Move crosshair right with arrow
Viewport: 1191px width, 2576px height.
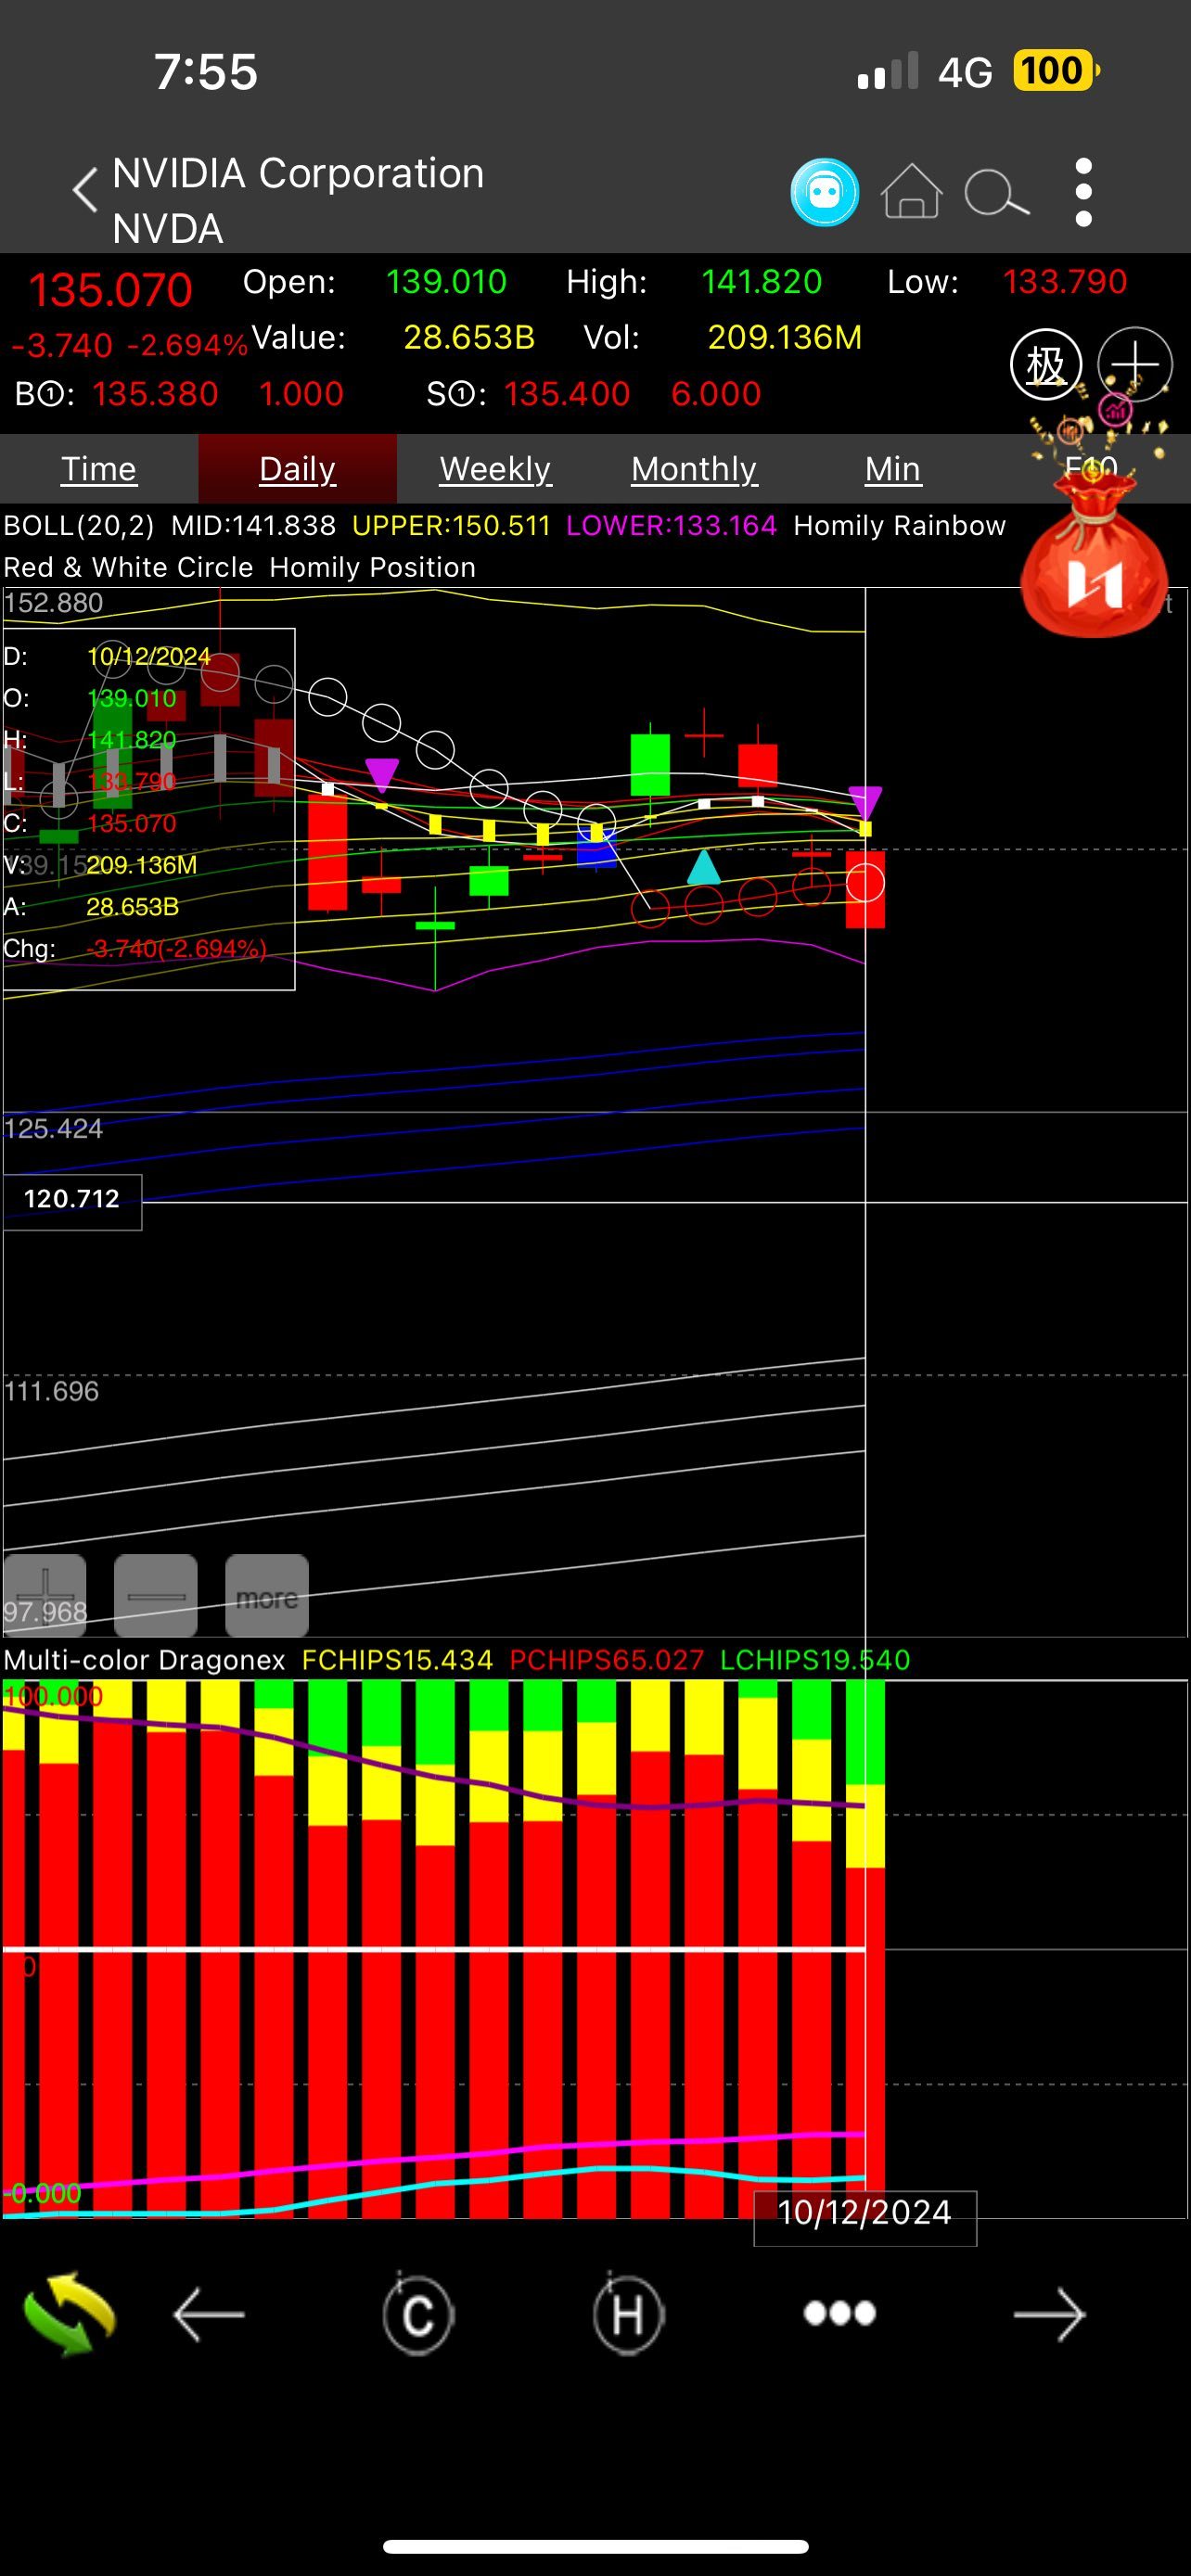(1049, 2314)
